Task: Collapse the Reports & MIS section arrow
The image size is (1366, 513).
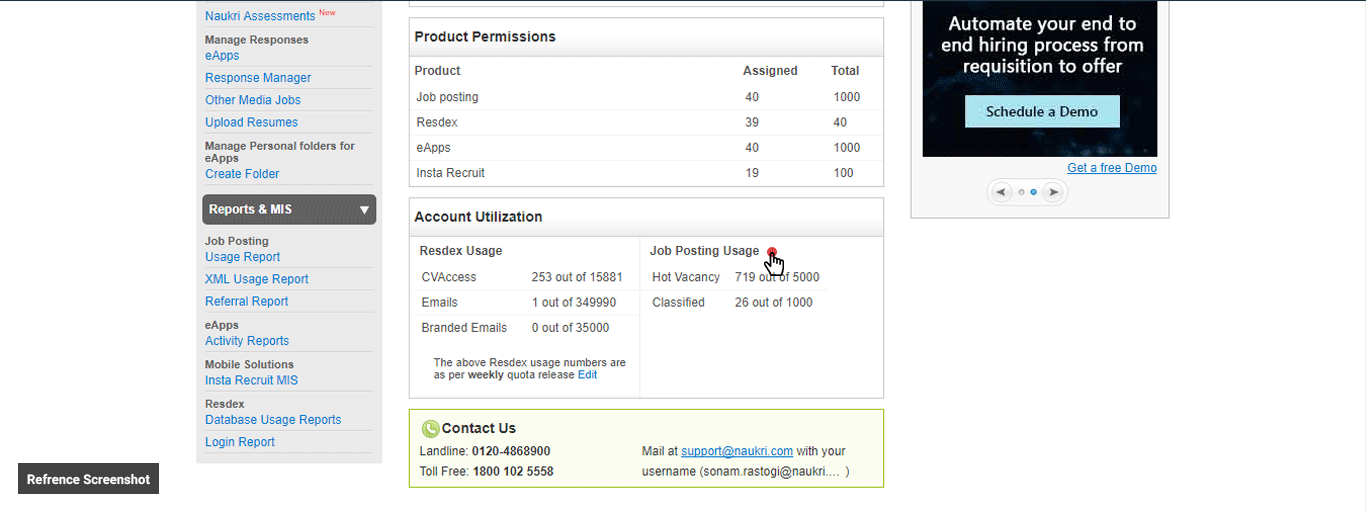Action: 364,210
